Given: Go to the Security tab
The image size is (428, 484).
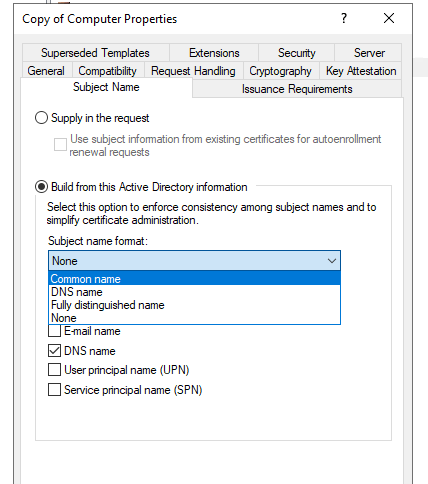Looking at the screenshot, I should [x=297, y=53].
